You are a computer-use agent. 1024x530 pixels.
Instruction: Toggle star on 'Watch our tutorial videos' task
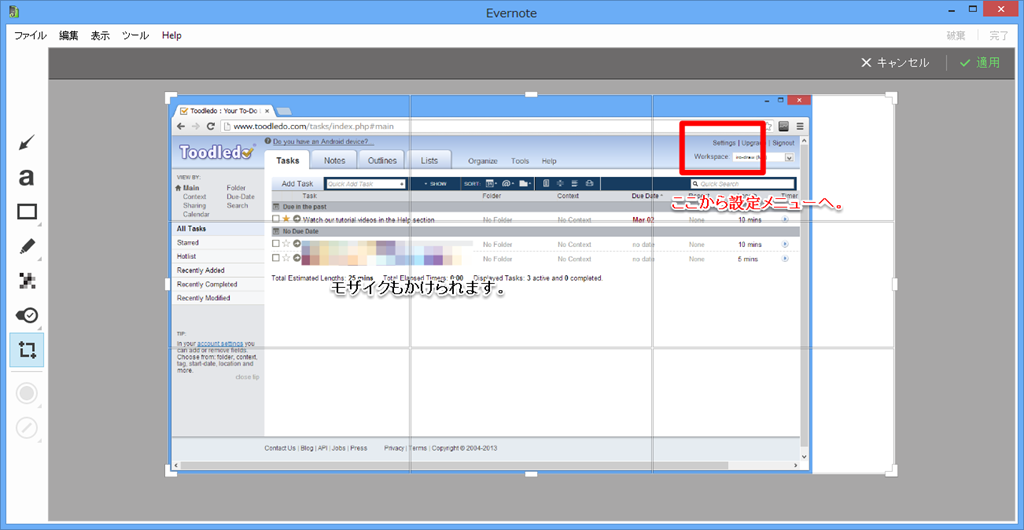click(285, 219)
